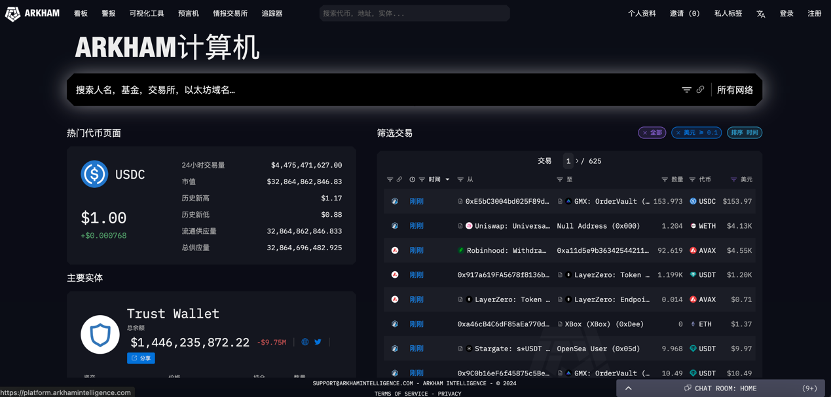
Task: Open Trust Wallet Twitter icon
Action: tap(318, 342)
